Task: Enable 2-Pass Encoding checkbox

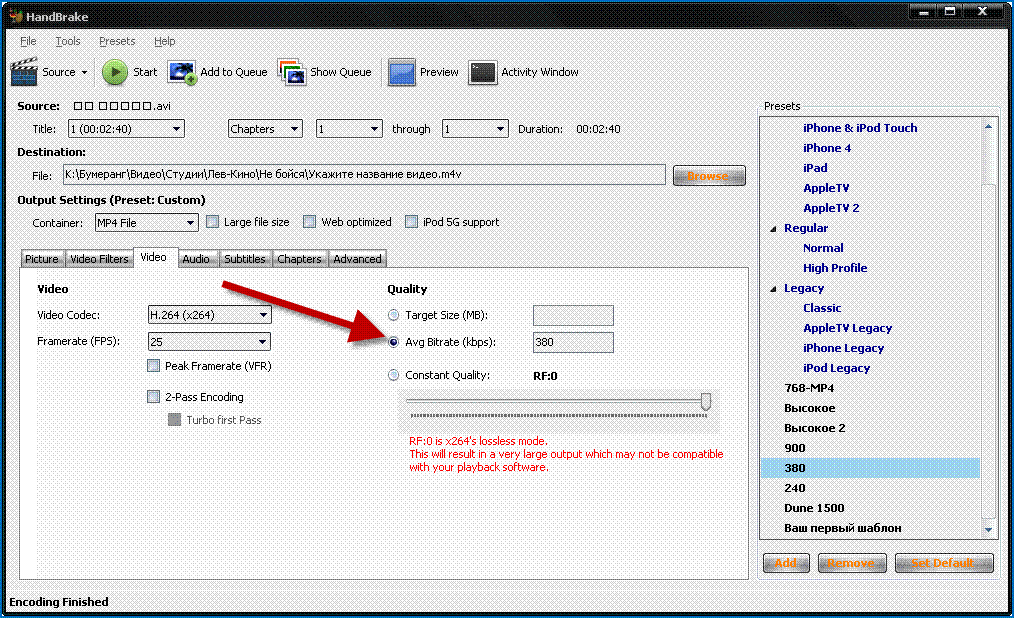Action: tap(153, 397)
